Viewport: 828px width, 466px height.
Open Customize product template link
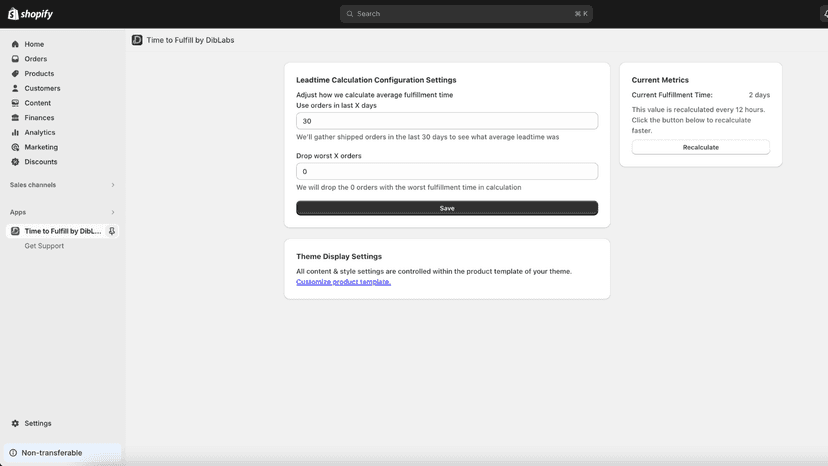tap(343, 282)
